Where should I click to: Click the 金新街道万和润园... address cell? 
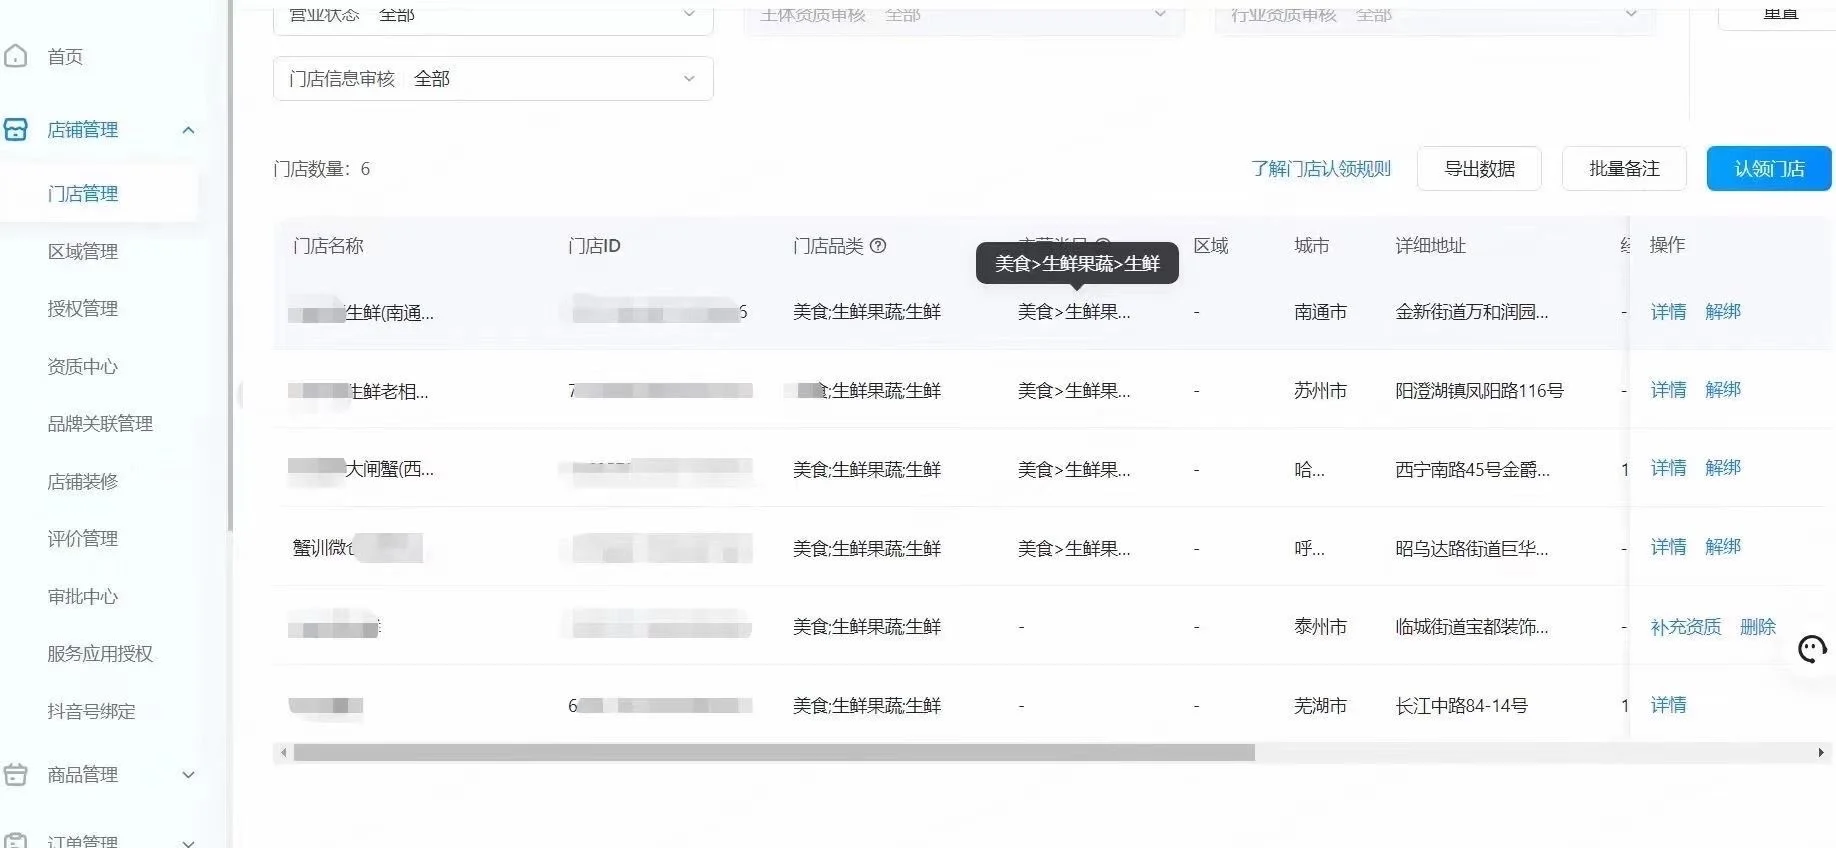(x=1471, y=312)
